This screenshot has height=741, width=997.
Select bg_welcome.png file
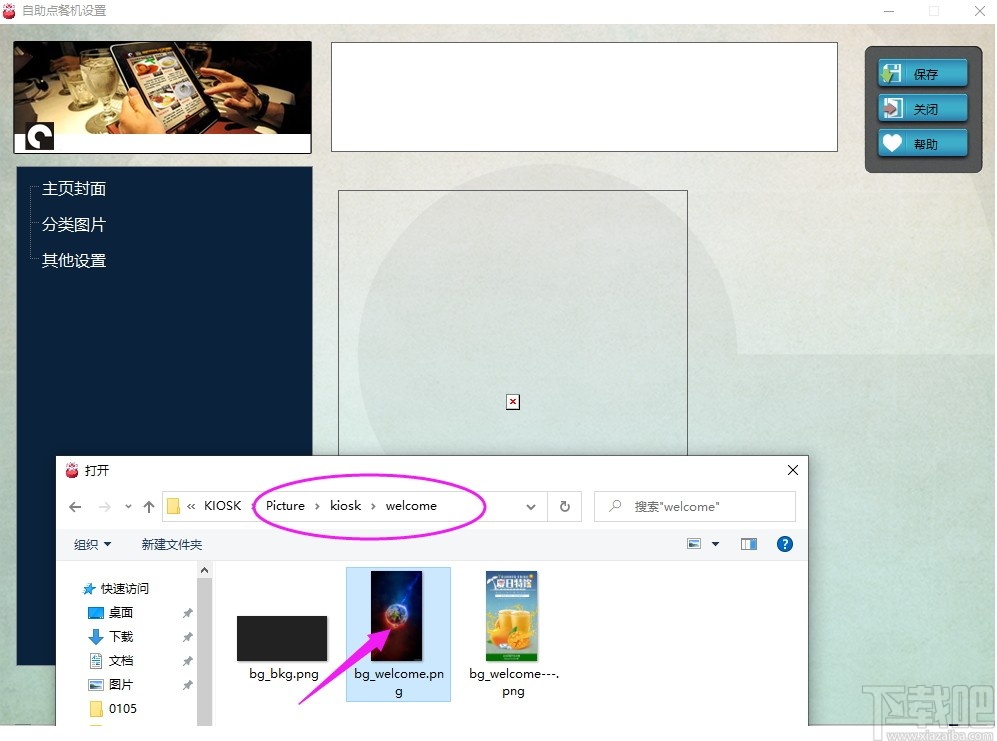pos(399,634)
